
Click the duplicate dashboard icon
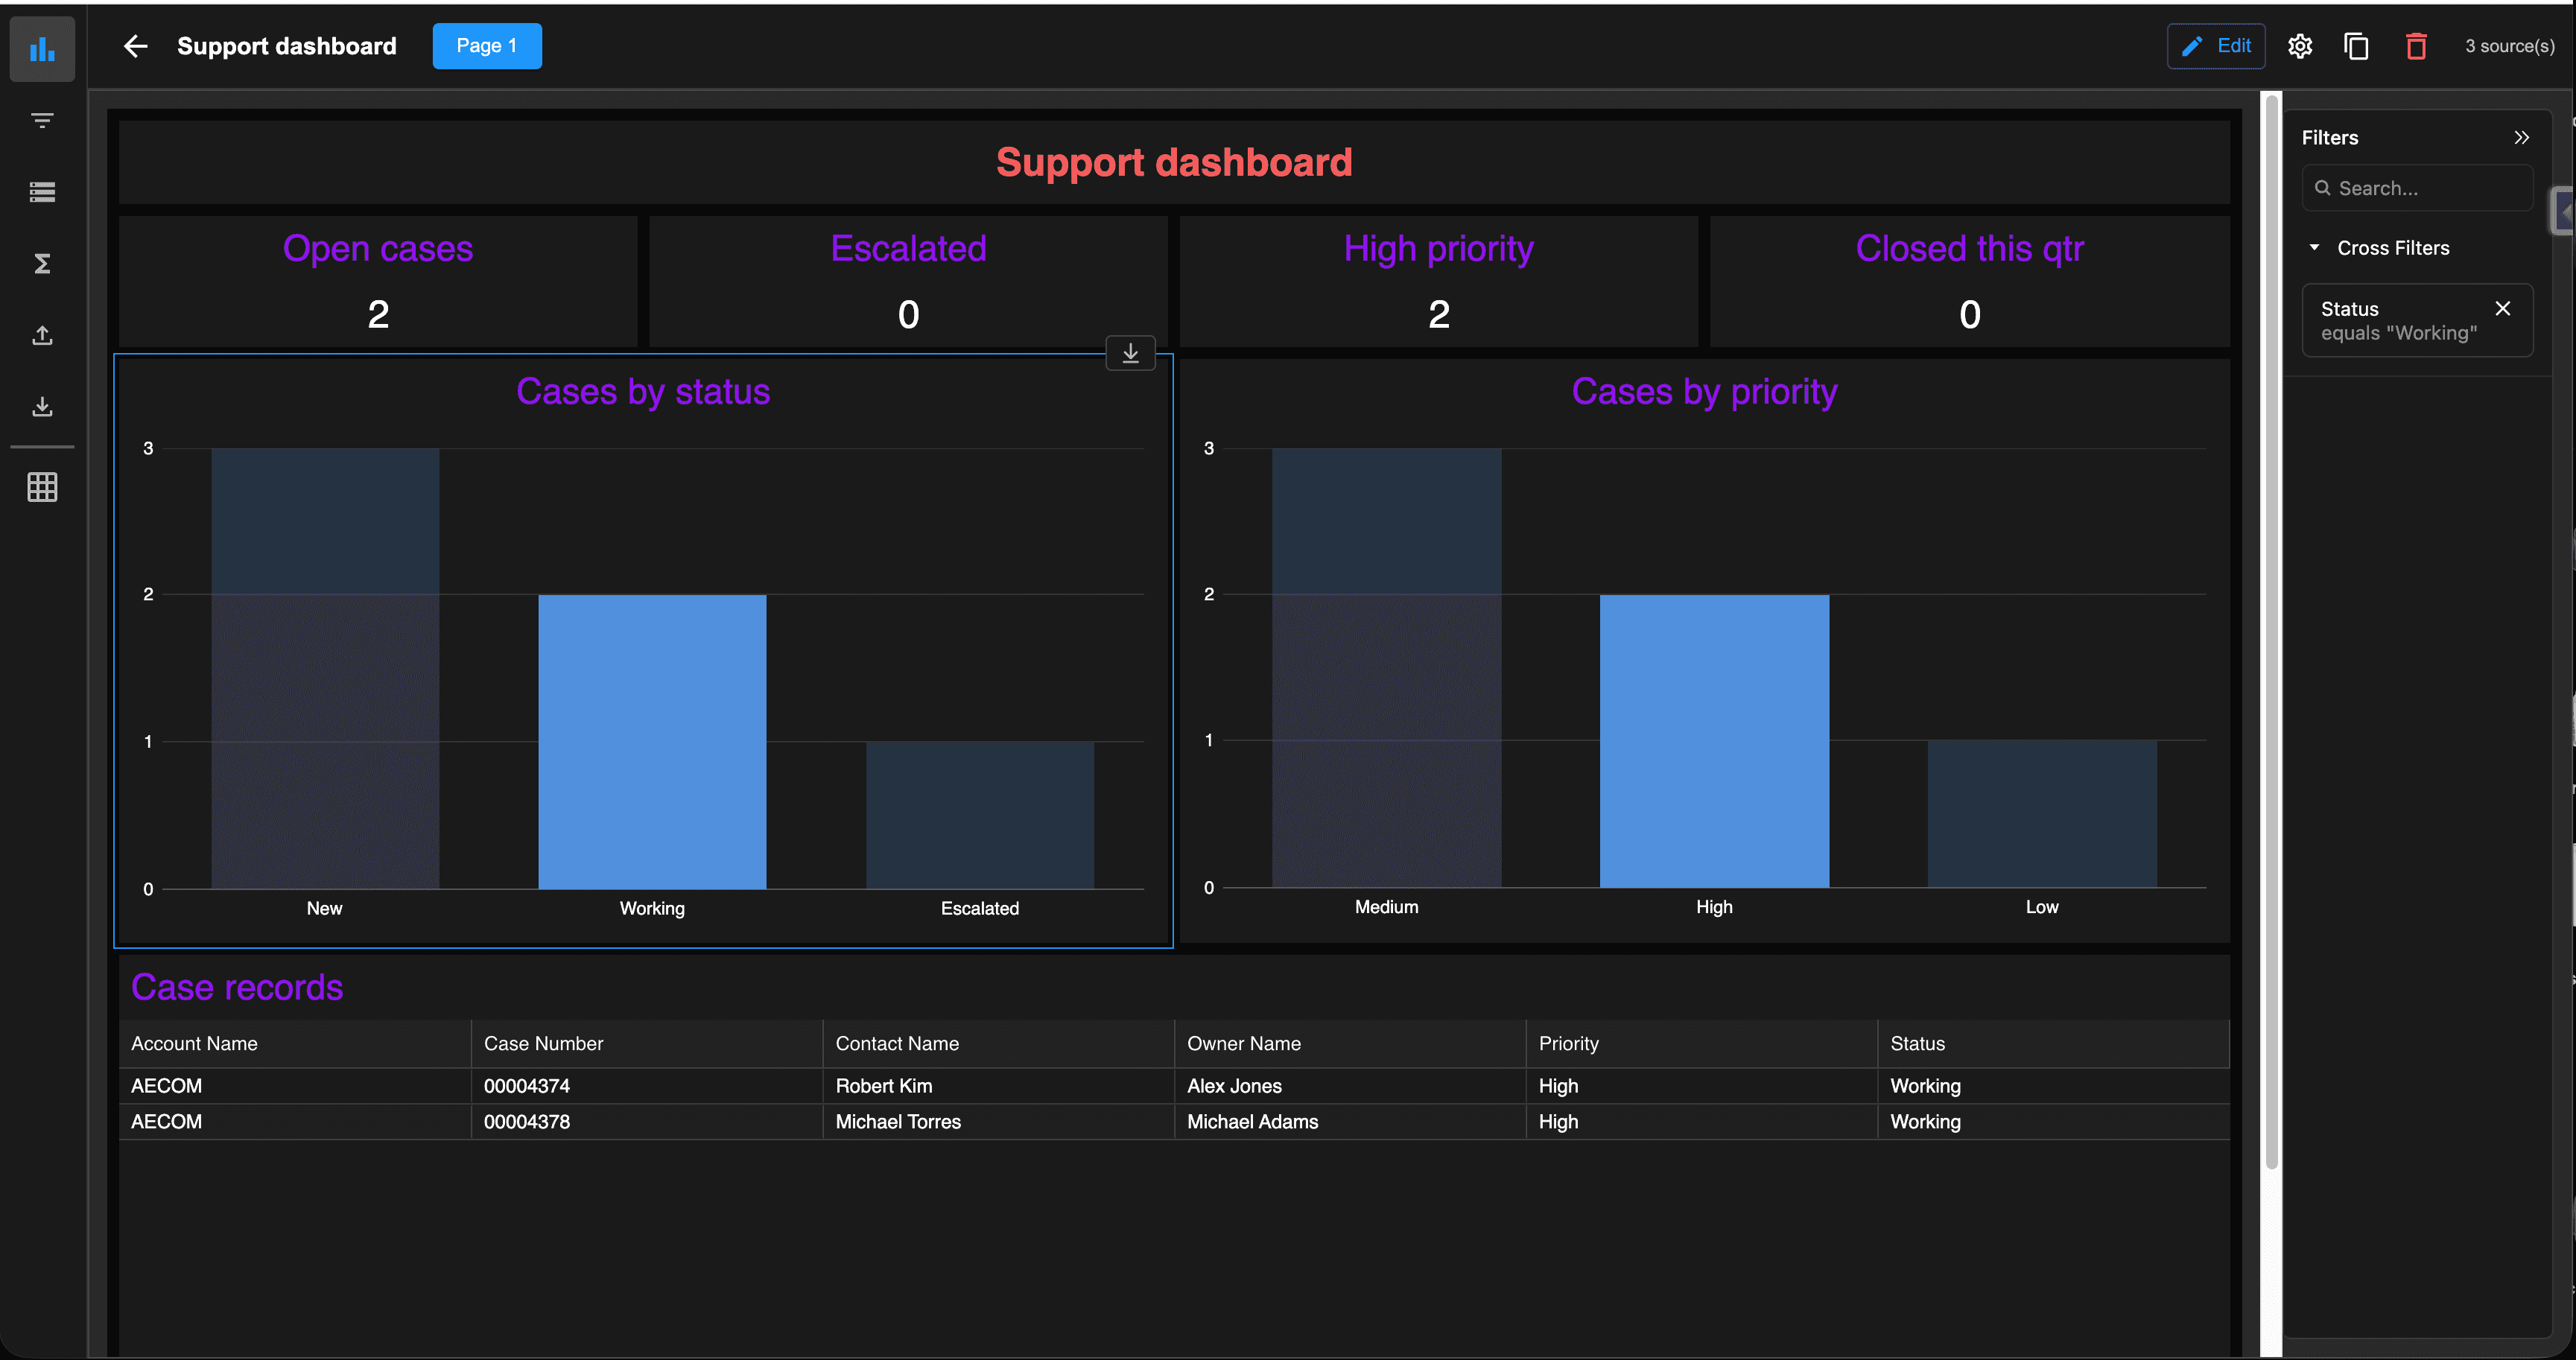[2356, 46]
